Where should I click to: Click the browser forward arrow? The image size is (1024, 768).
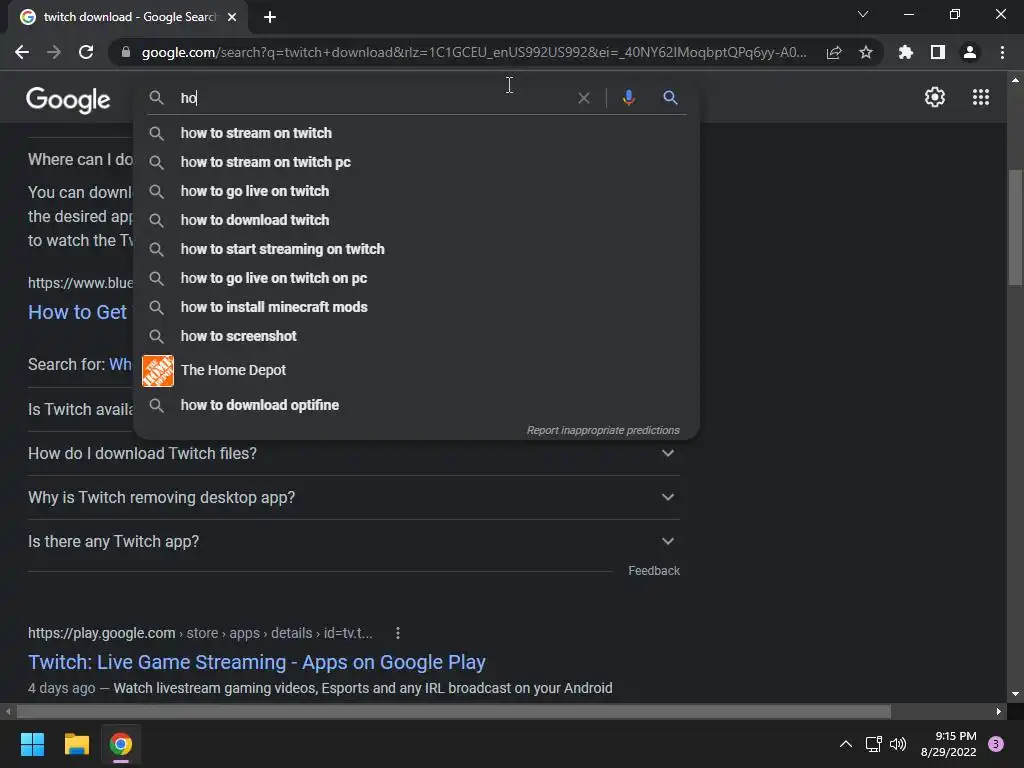coord(54,52)
